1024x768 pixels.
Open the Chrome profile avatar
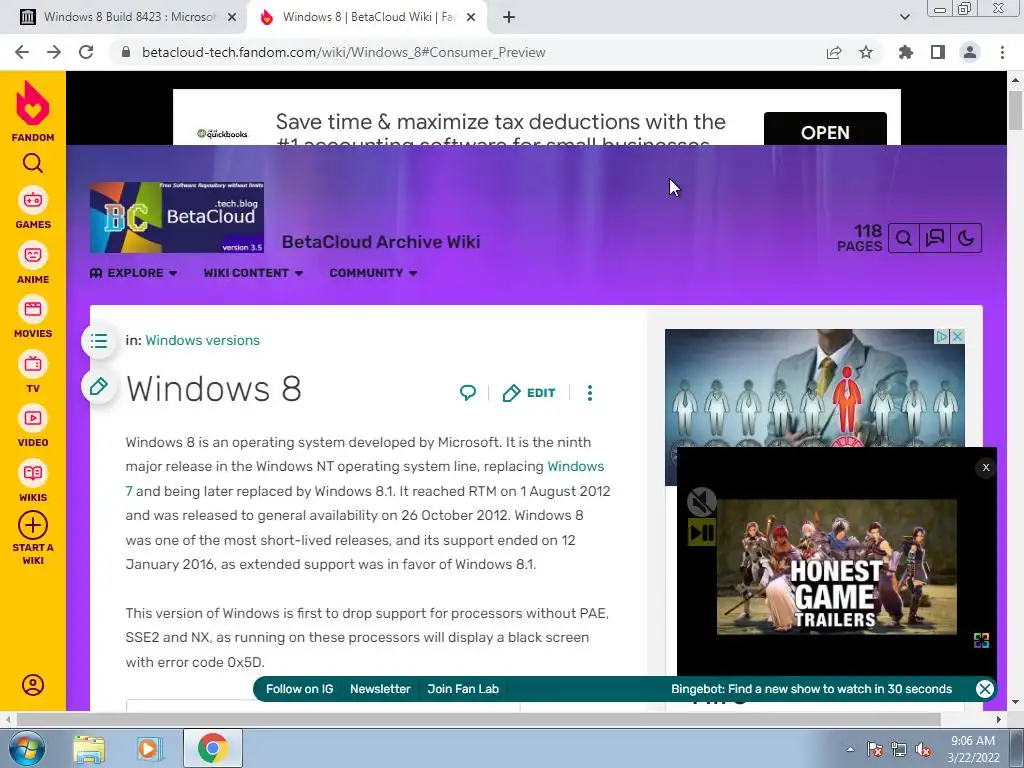(x=970, y=52)
